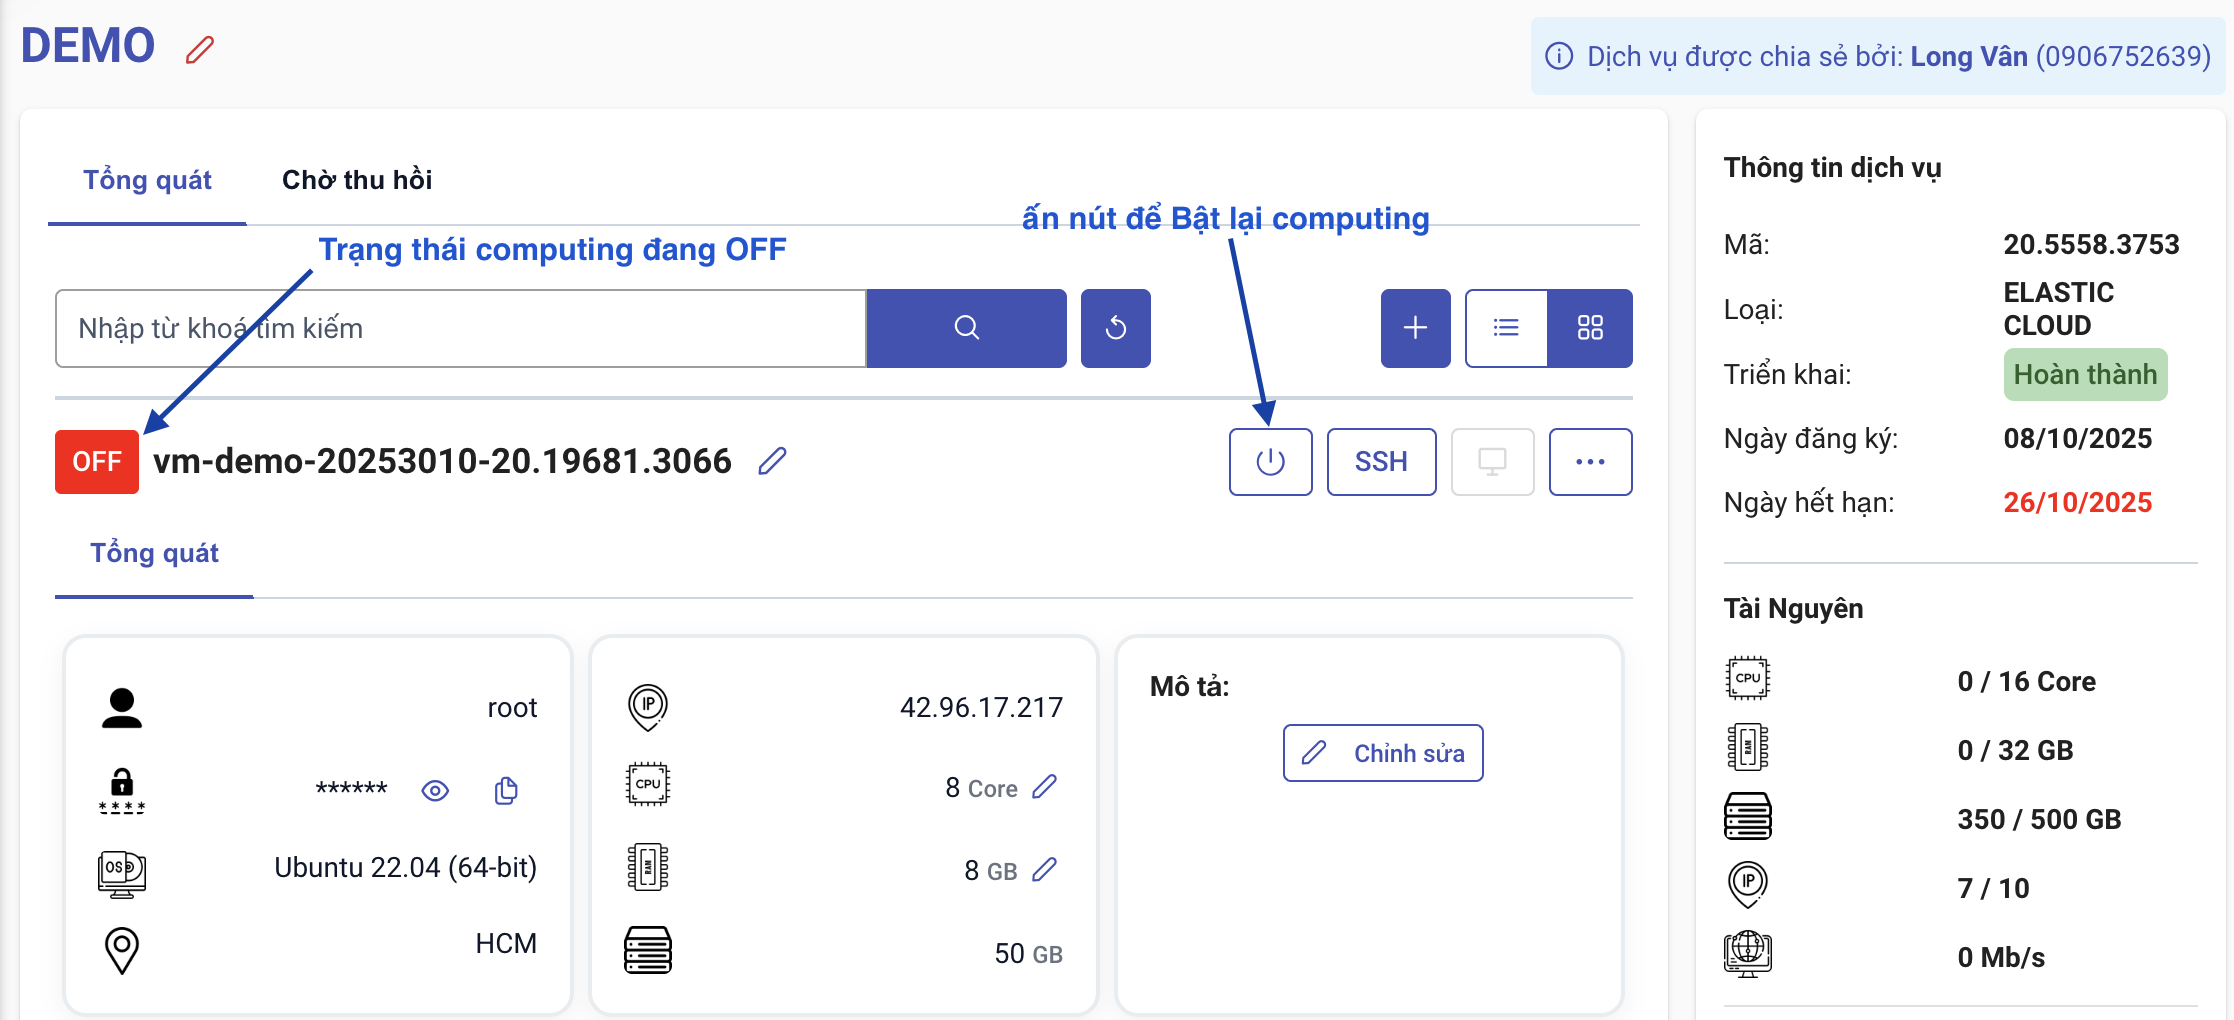
Task: Edit the 8 GB RAM allocation
Action: pos(1045,870)
